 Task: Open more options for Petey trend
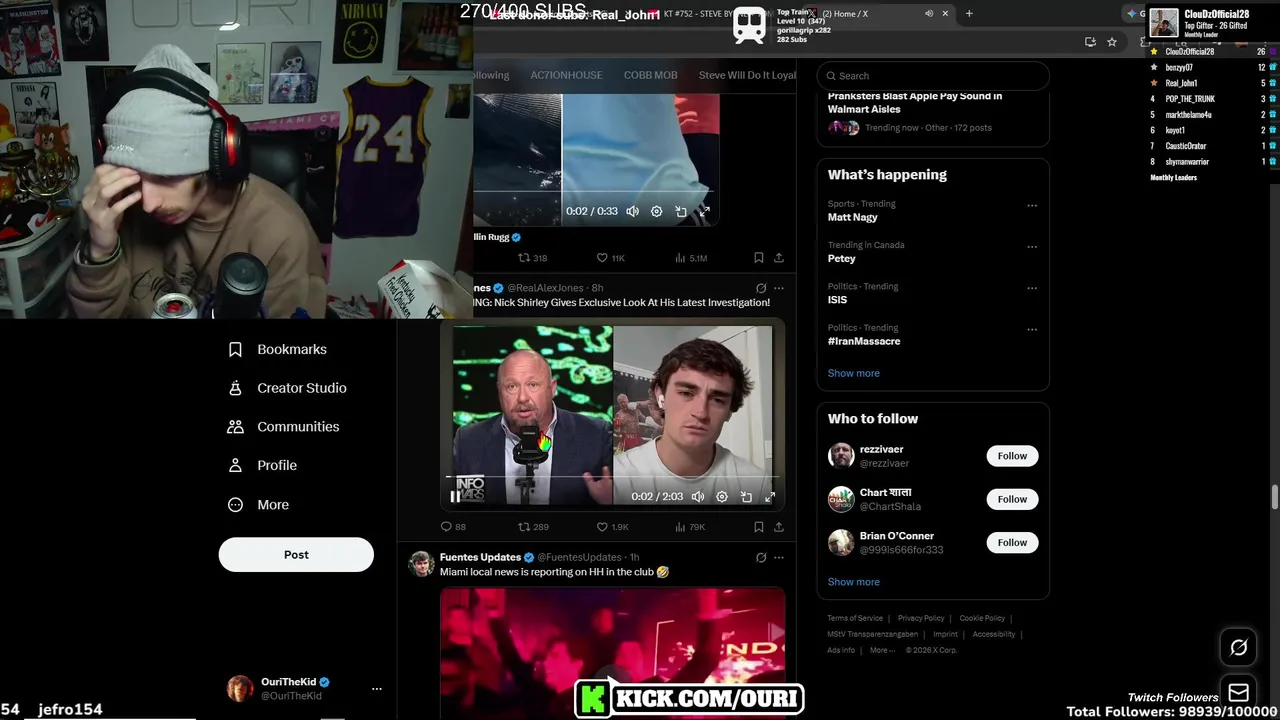click(x=1032, y=247)
